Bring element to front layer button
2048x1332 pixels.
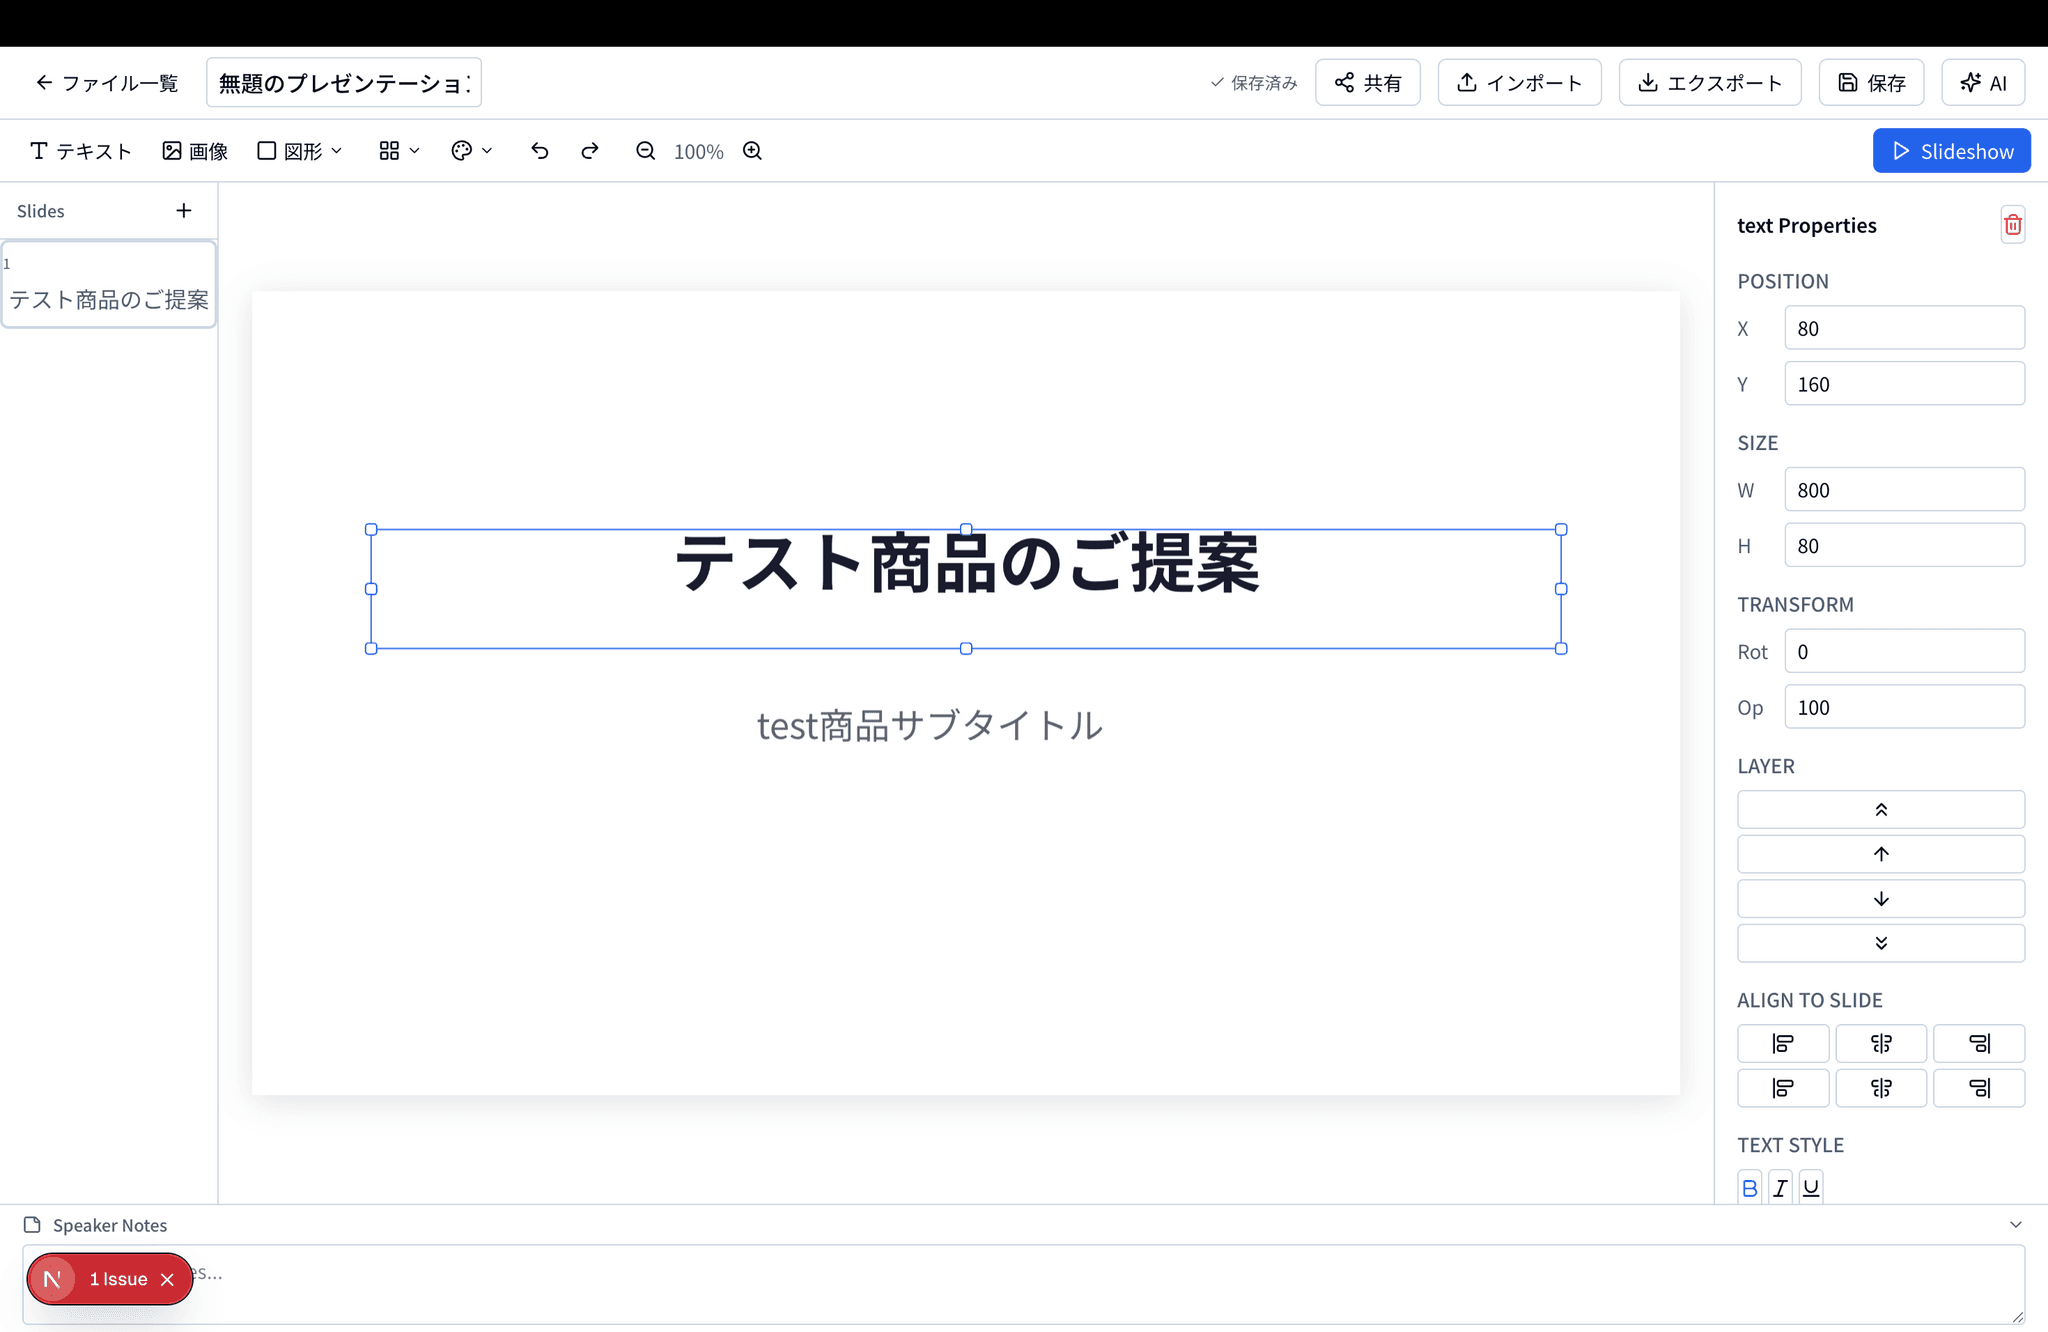[1880, 810]
